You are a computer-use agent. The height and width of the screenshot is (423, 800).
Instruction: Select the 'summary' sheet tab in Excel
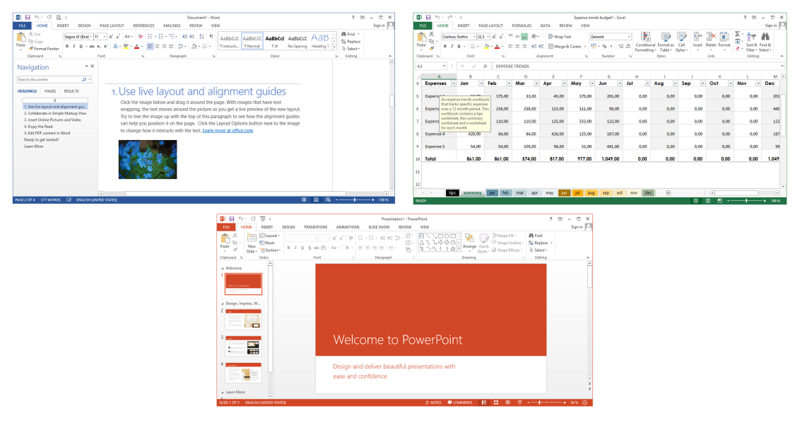coord(472,193)
